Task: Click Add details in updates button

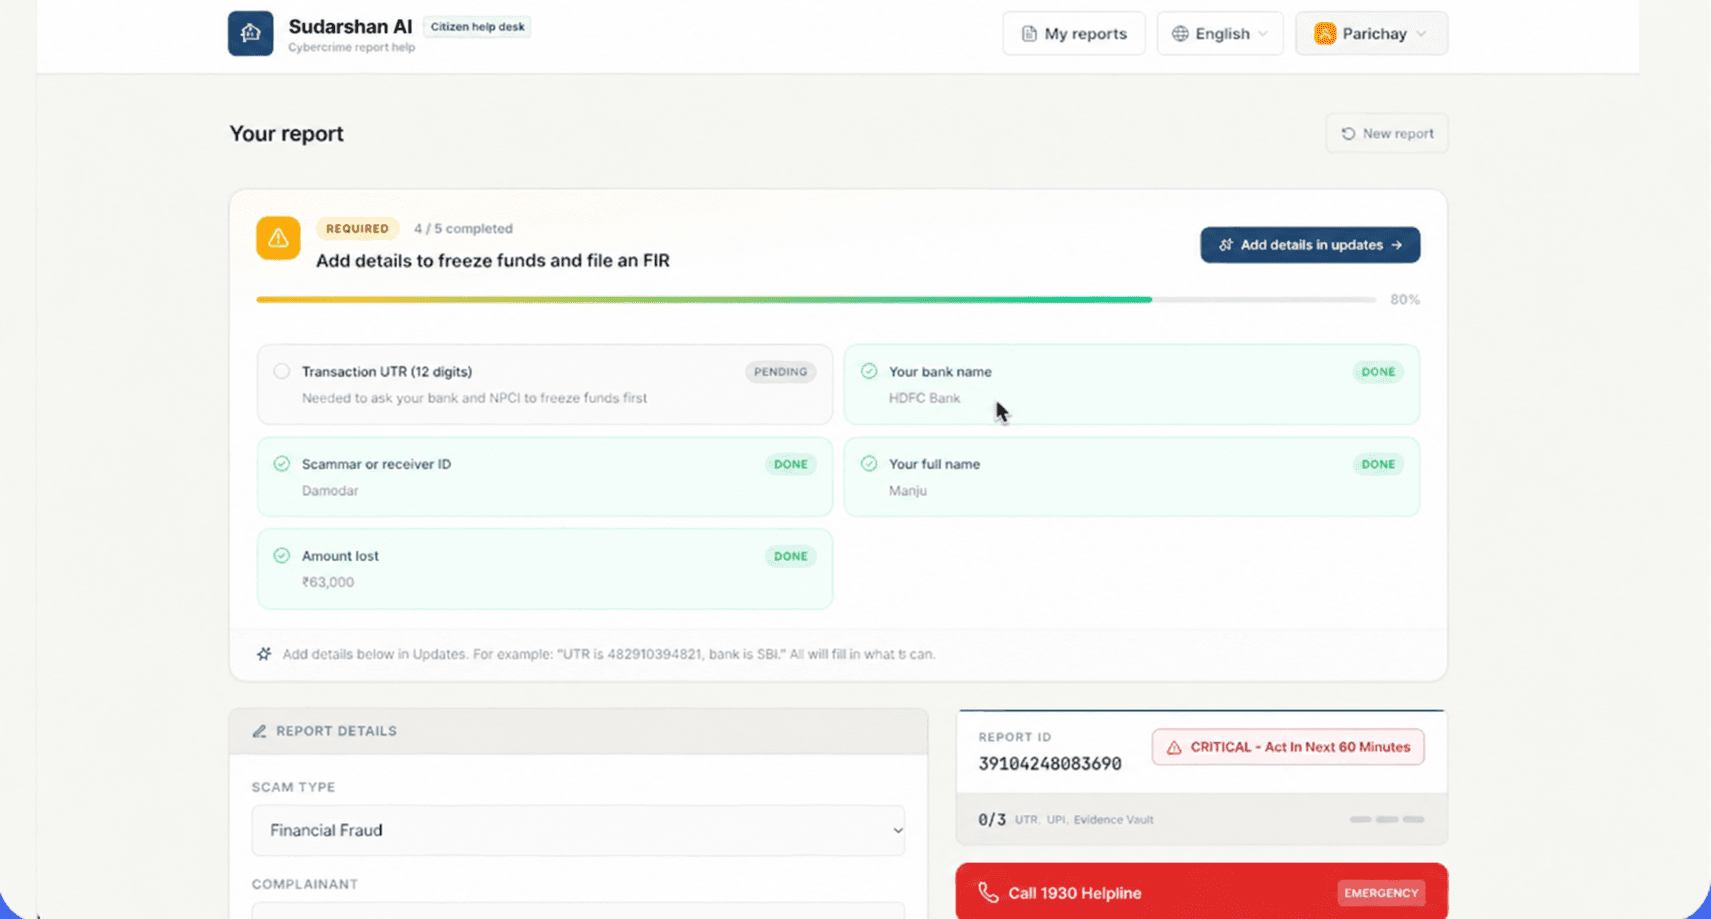Action: click(x=1310, y=245)
